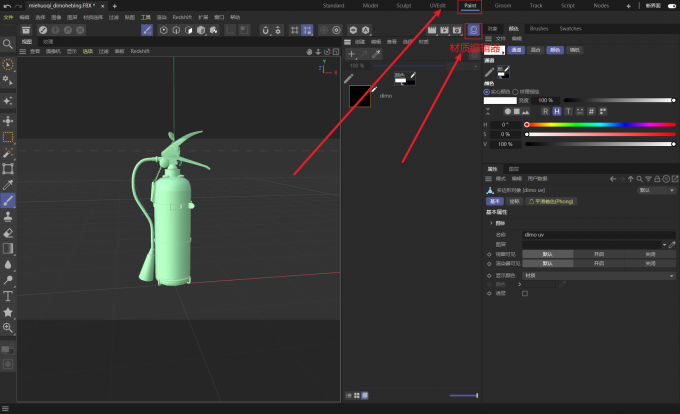The image size is (680, 414).
Task: Click the up arrow in attributes panel
Action: tap(631, 179)
